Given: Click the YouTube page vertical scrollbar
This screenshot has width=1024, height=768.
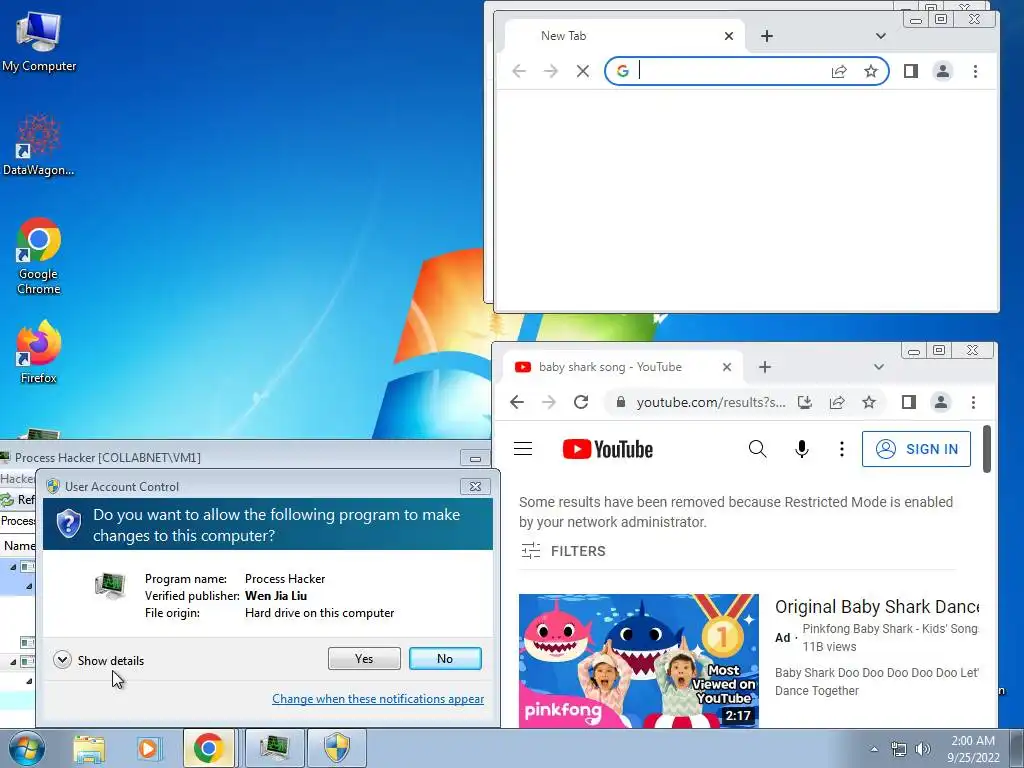Looking at the screenshot, I should pyautogui.click(x=987, y=449).
